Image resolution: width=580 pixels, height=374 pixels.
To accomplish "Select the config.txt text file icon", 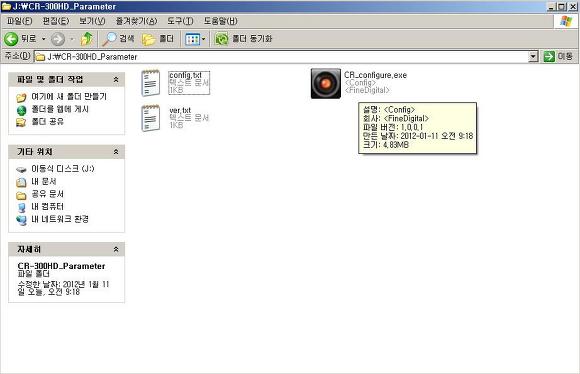I will click(x=151, y=83).
